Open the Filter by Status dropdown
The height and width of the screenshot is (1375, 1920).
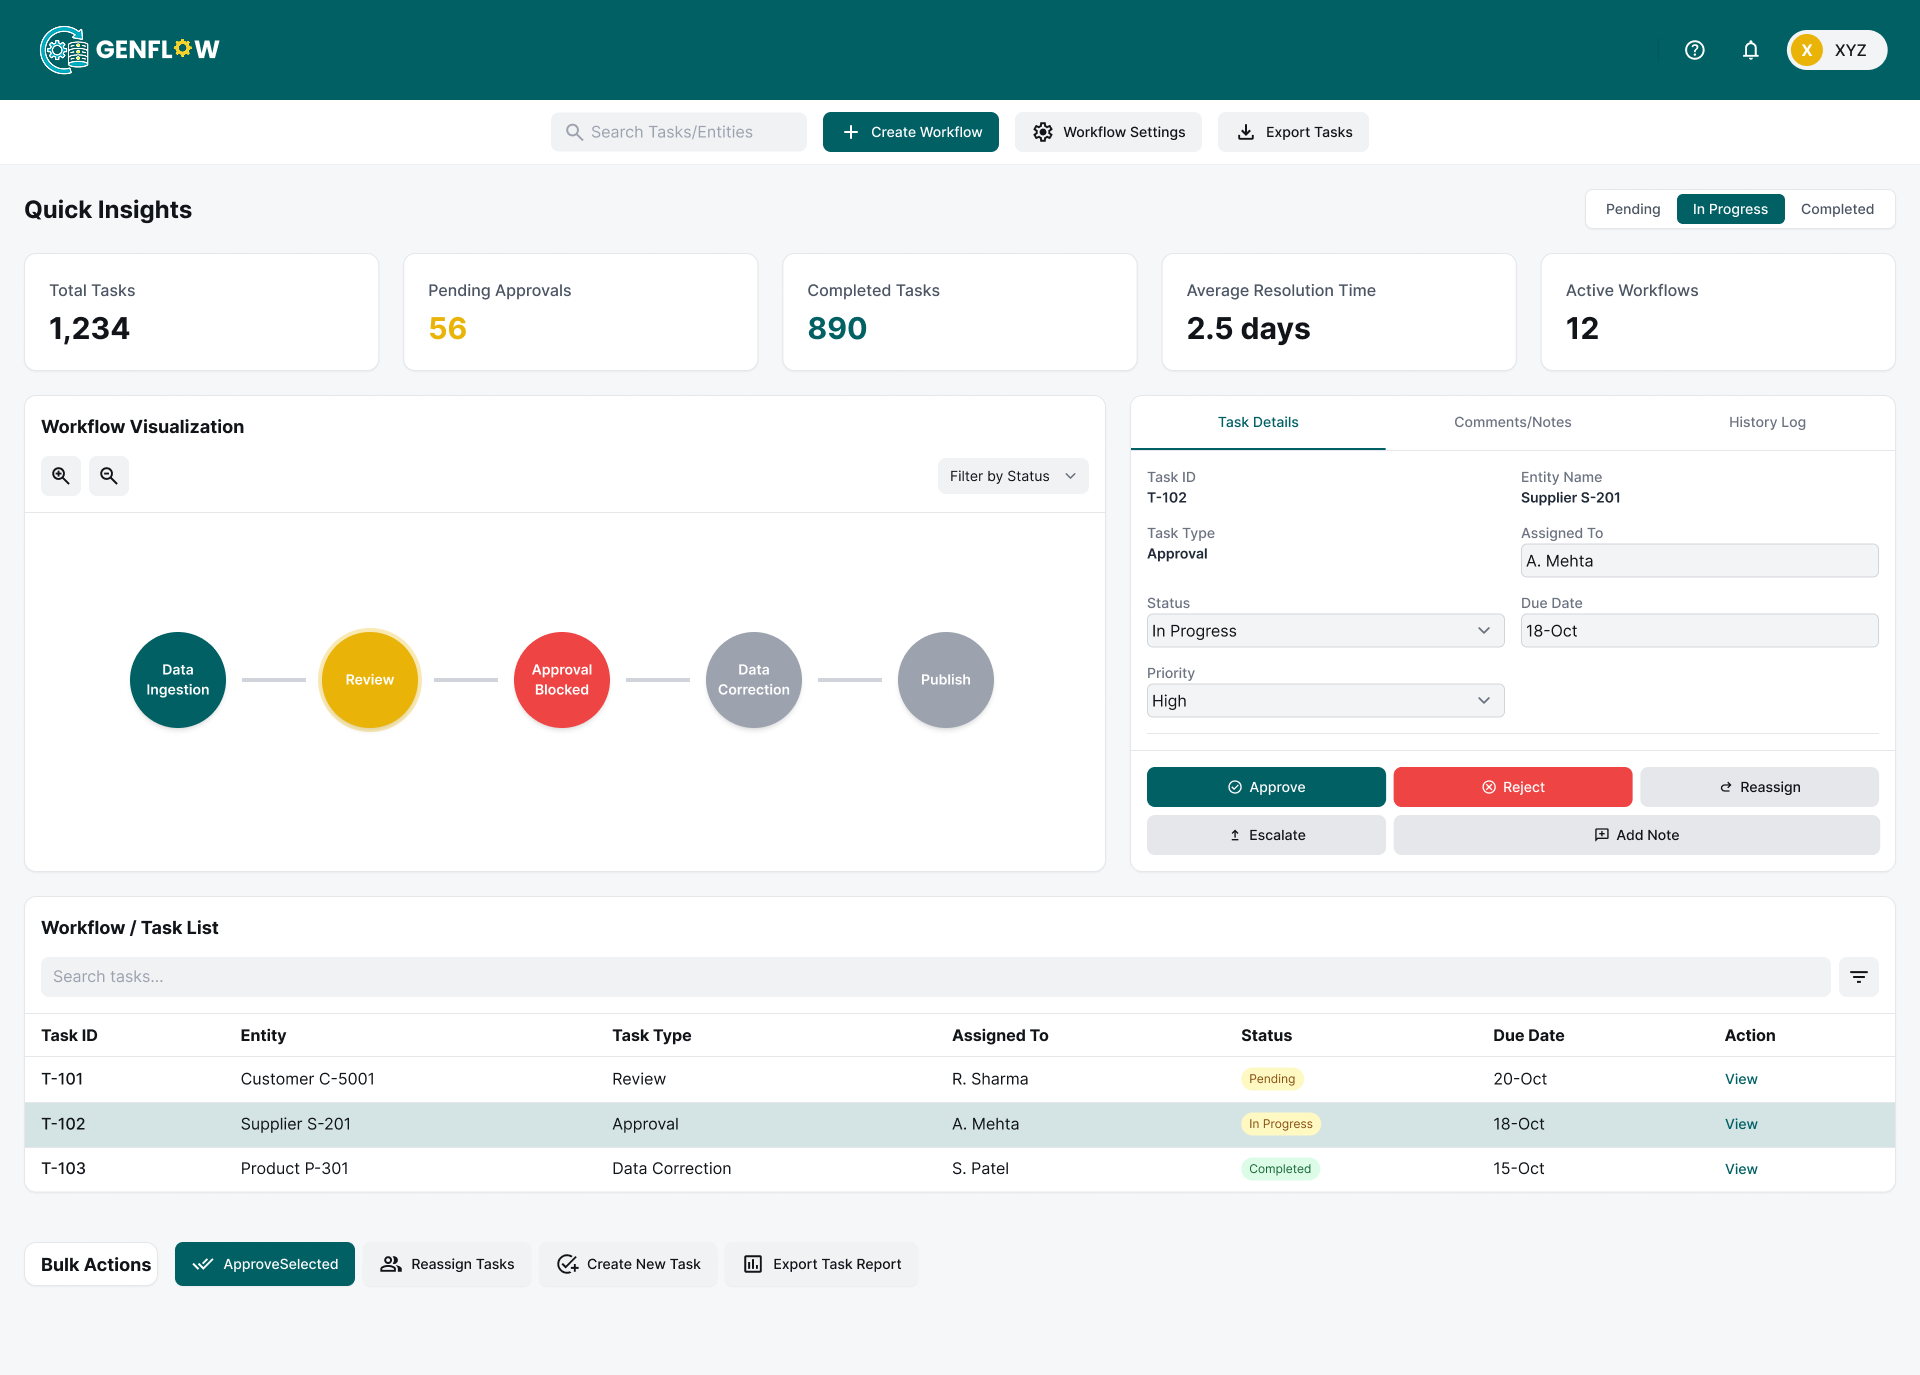tap(1013, 476)
